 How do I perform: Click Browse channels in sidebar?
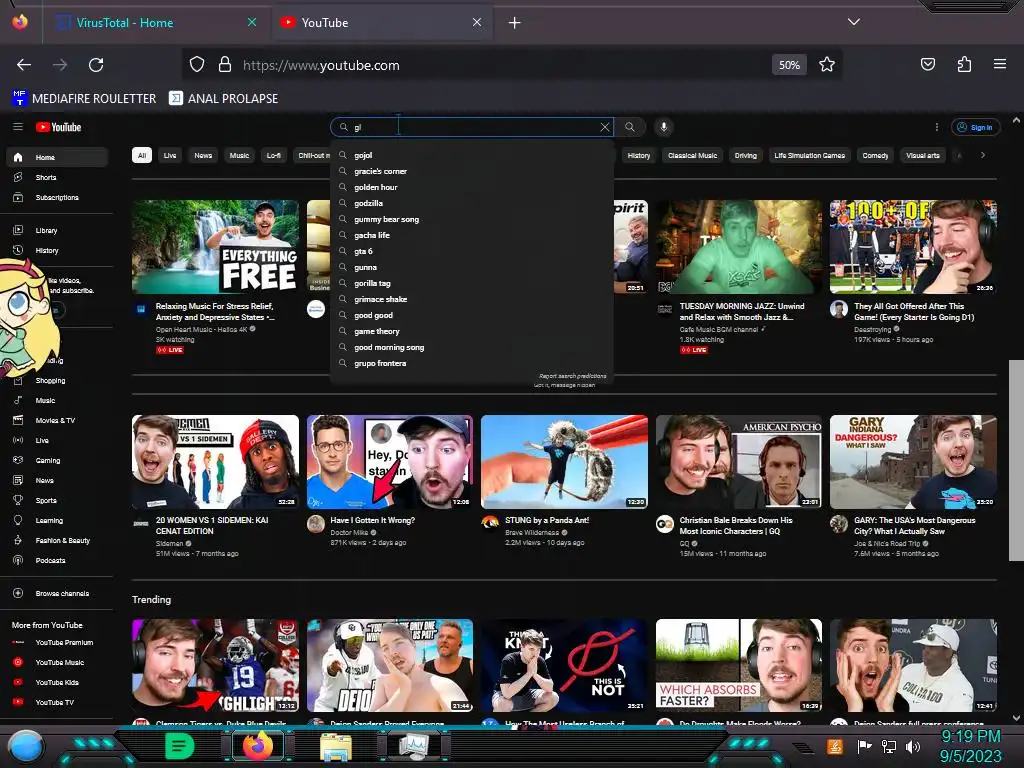tap(57, 594)
